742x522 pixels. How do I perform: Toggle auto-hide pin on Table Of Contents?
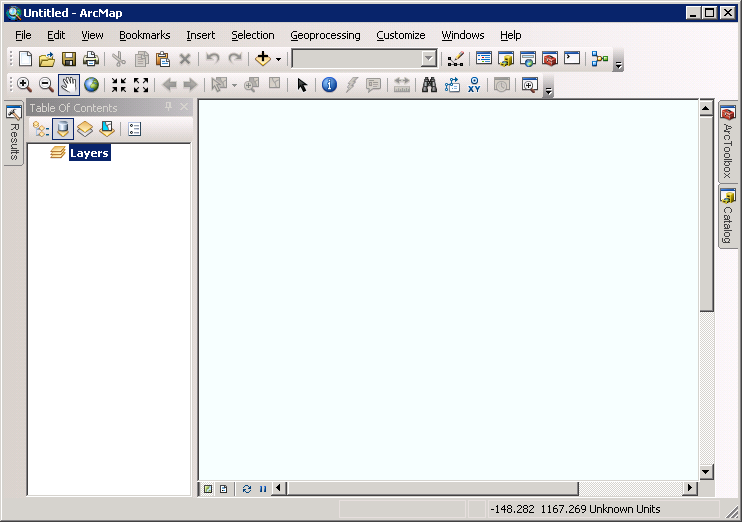click(x=168, y=107)
